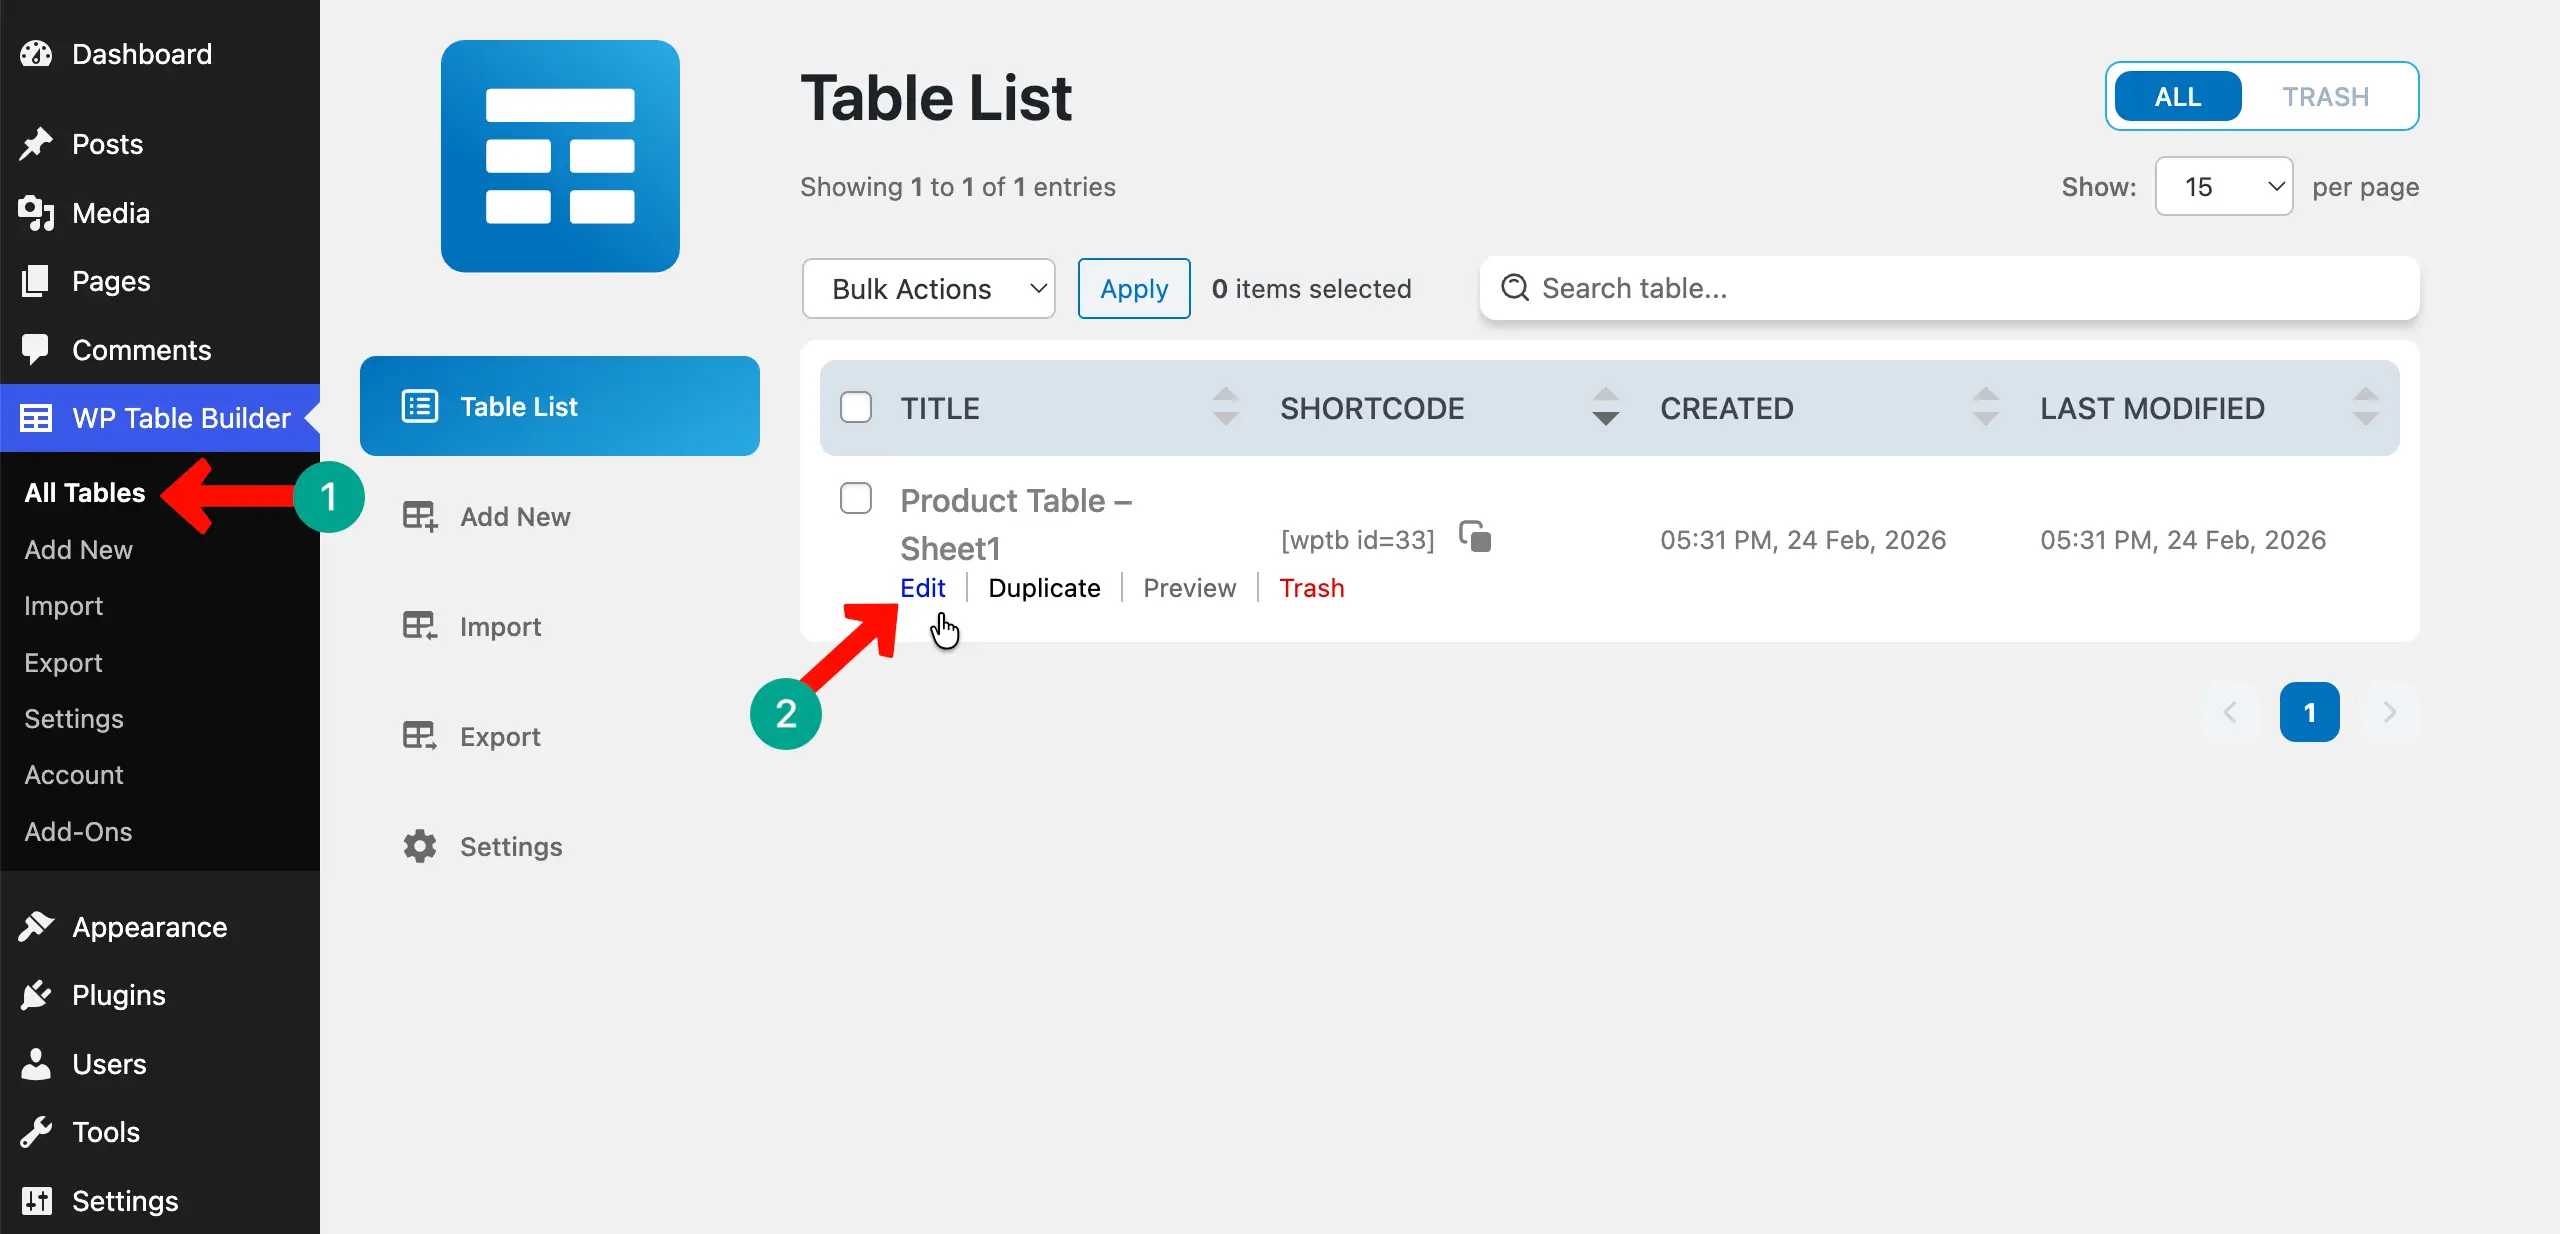Check the Product Table – Sheet1 checkbox
This screenshot has height=1234, width=2560.
click(856, 498)
